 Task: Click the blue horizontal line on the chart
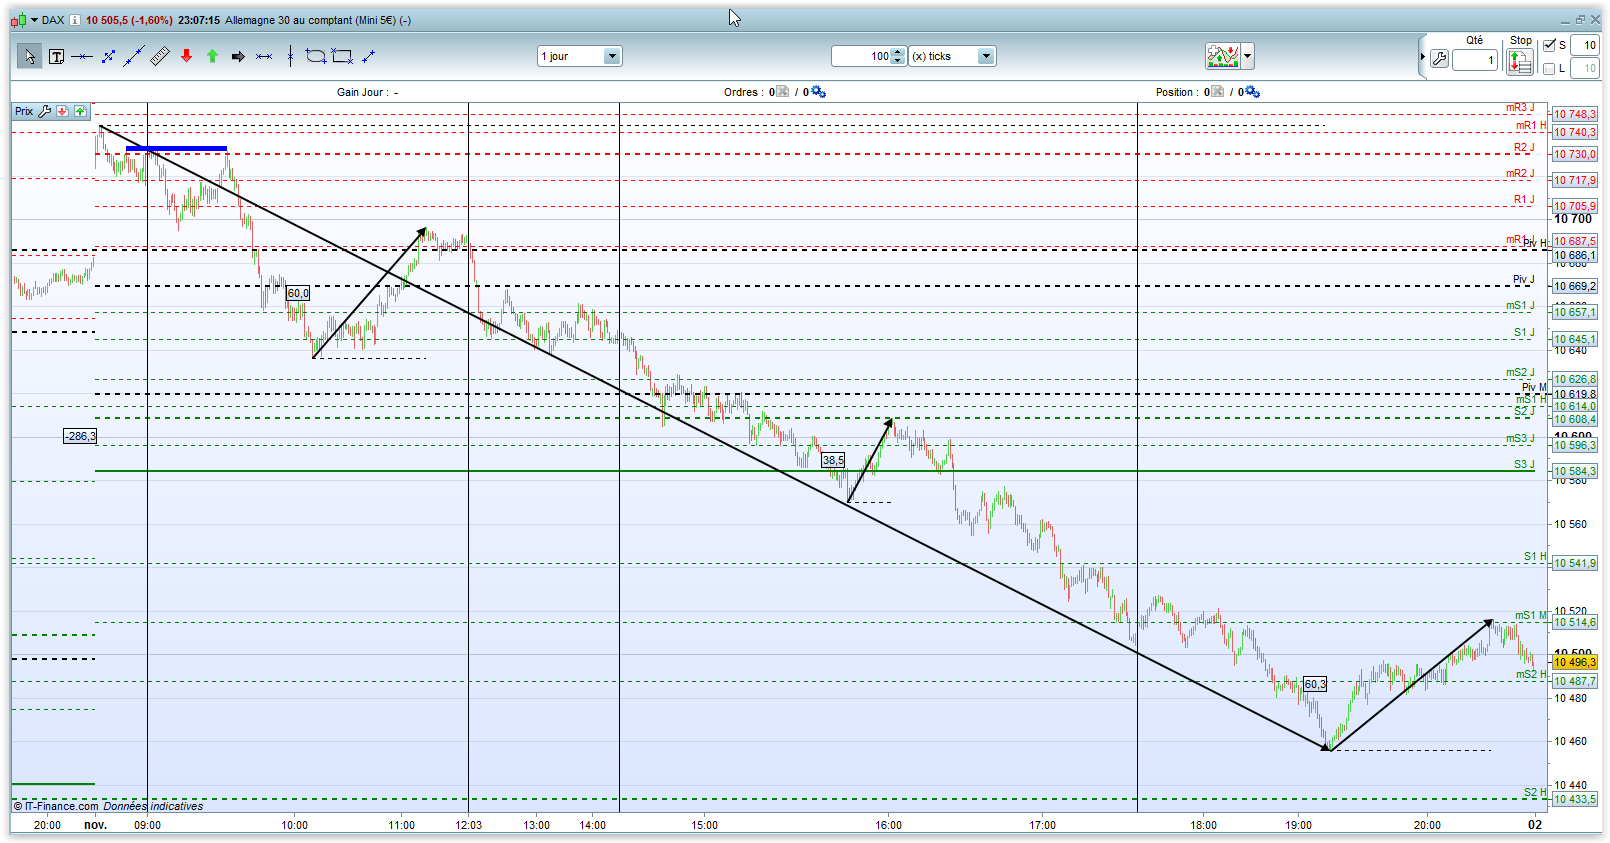pos(176,149)
